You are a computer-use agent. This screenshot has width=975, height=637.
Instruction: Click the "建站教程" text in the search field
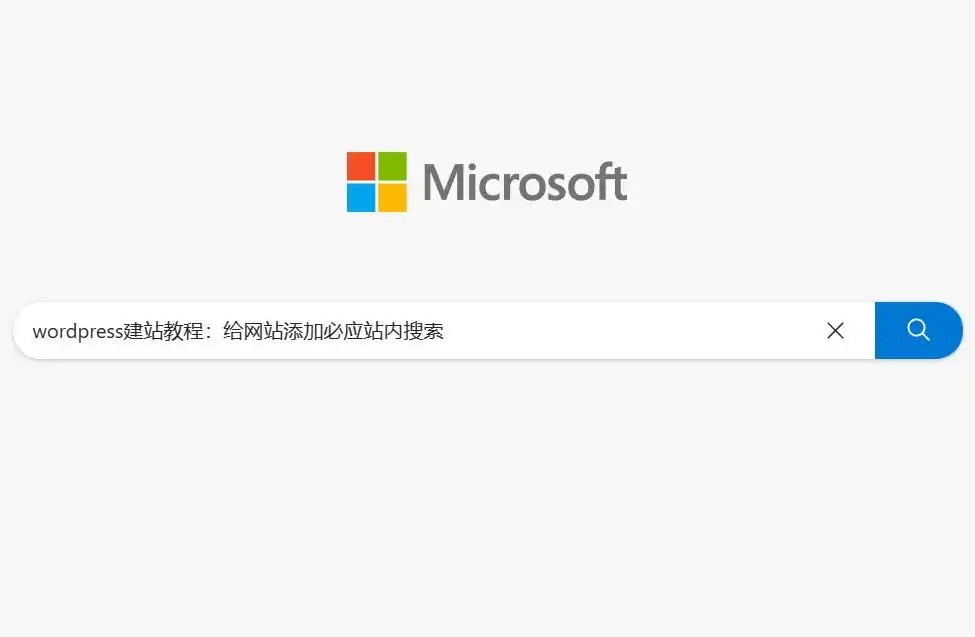[164, 331]
